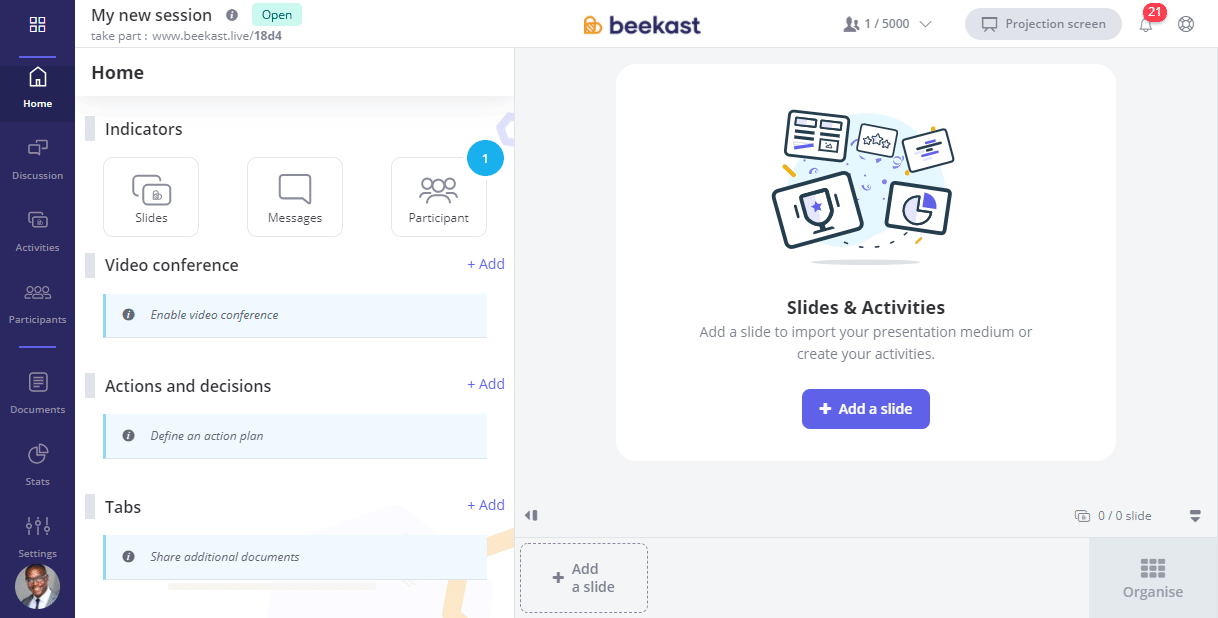Open notifications bell with 21 alerts
Viewport: 1218px width, 618px height.
1146,24
